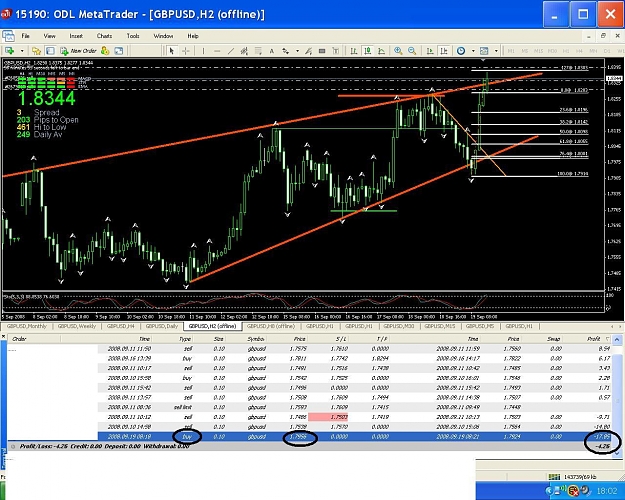Image resolution: width=625 pixels, height=500 pixels.
Task: Click the 18:02 taskbar clock
Action: click(606, 490)
